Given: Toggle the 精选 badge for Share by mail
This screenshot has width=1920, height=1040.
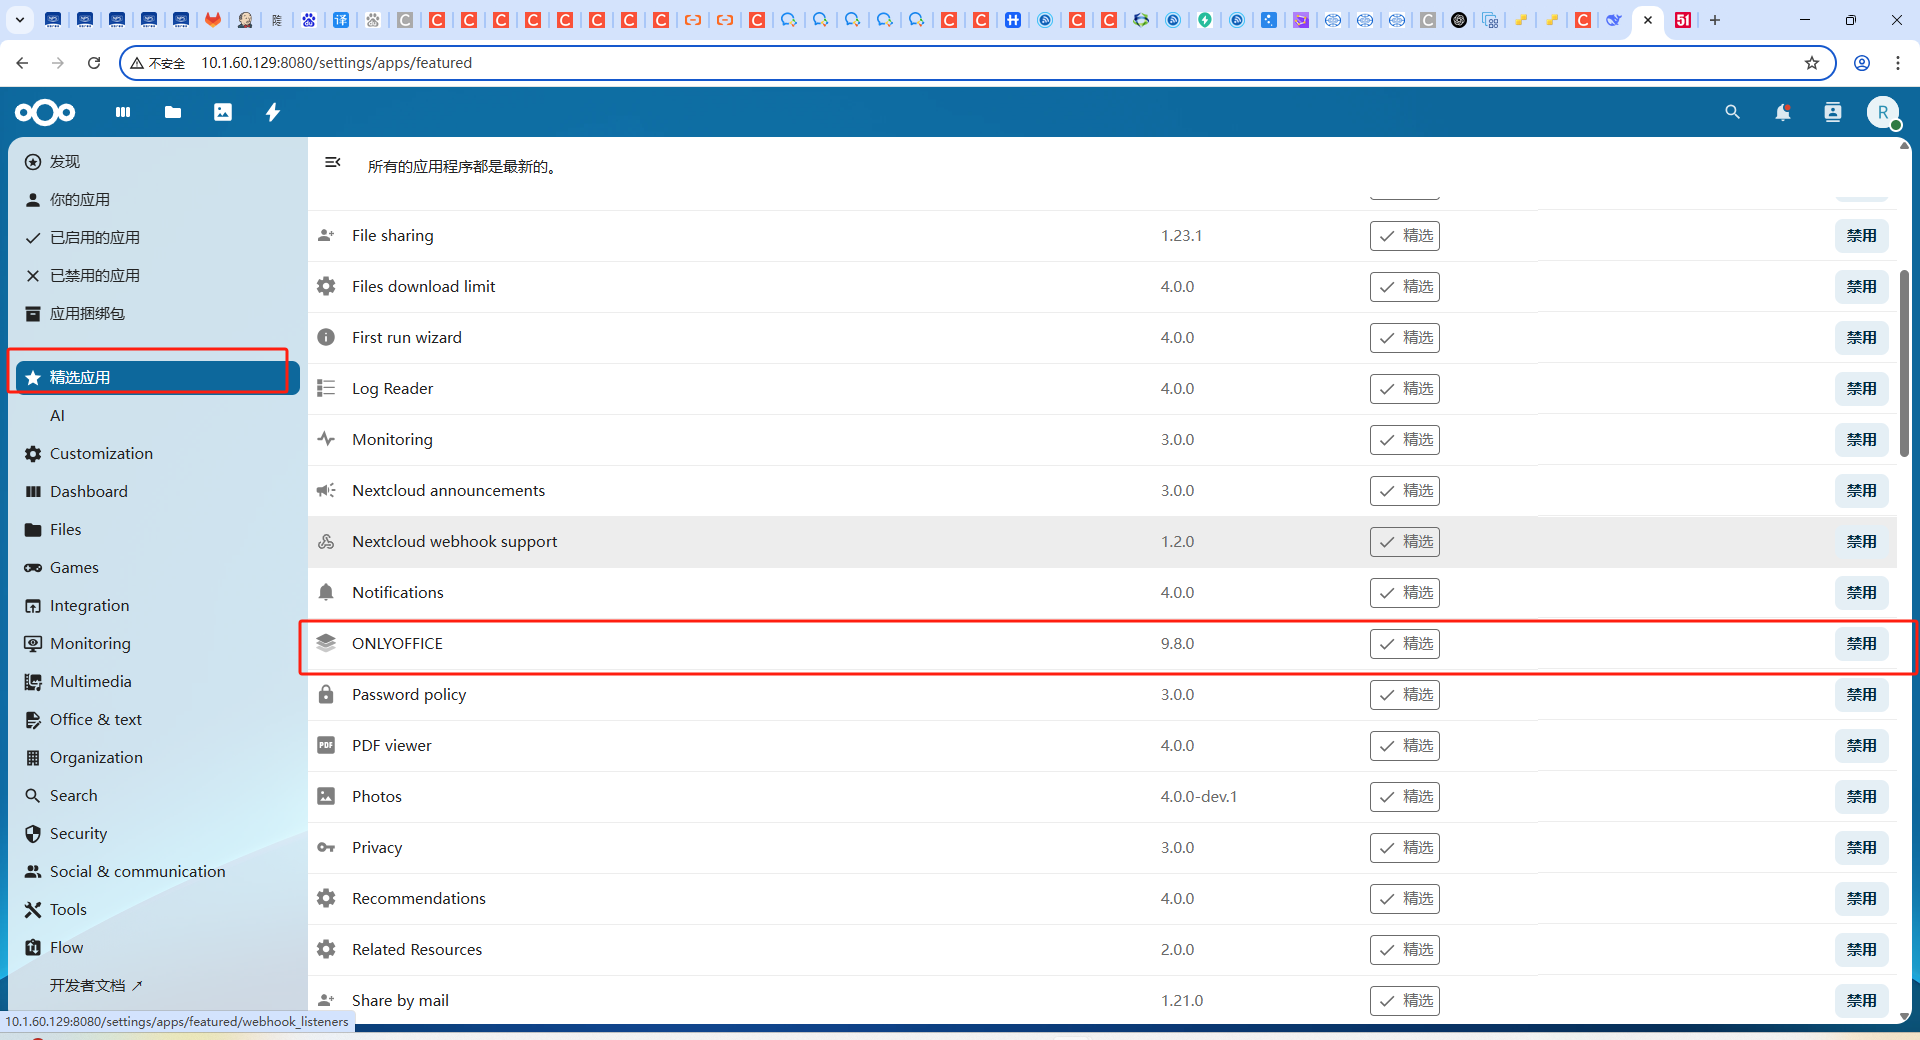Looking at the screenshot, I should [x=1404, y=1001].
